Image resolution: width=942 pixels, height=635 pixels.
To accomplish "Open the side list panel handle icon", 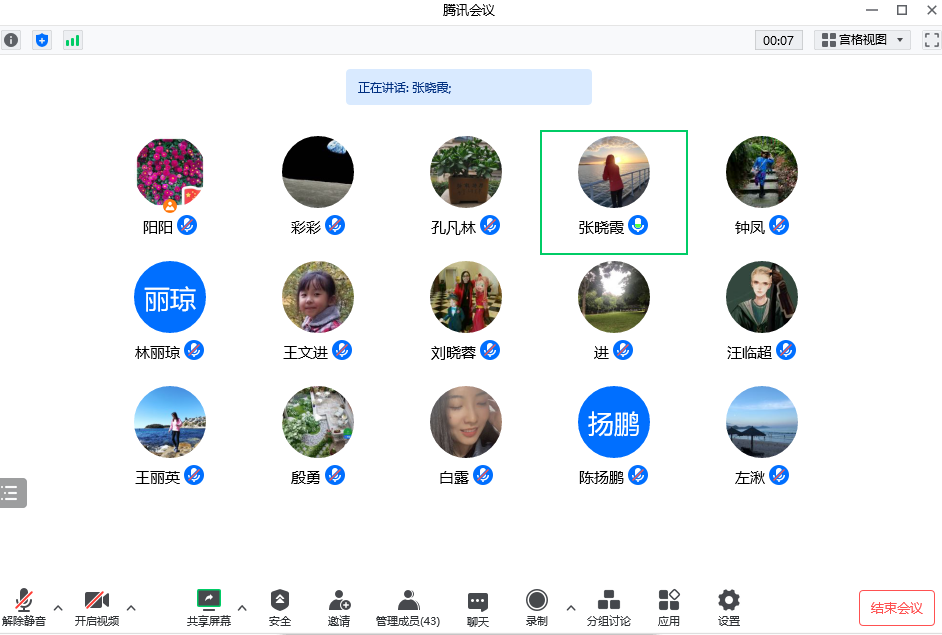I will pyautogui.click(x=13, y=493).
